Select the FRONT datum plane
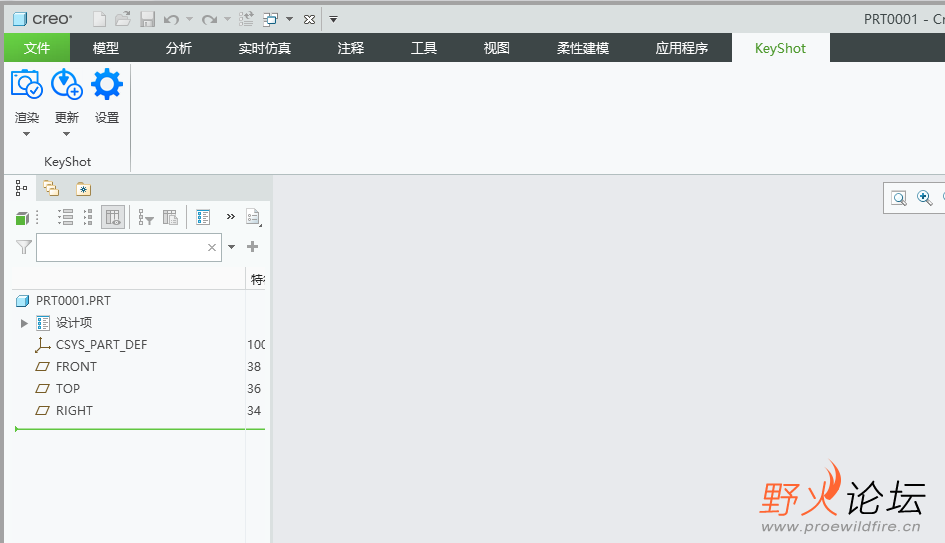 (x=76, y=366)
